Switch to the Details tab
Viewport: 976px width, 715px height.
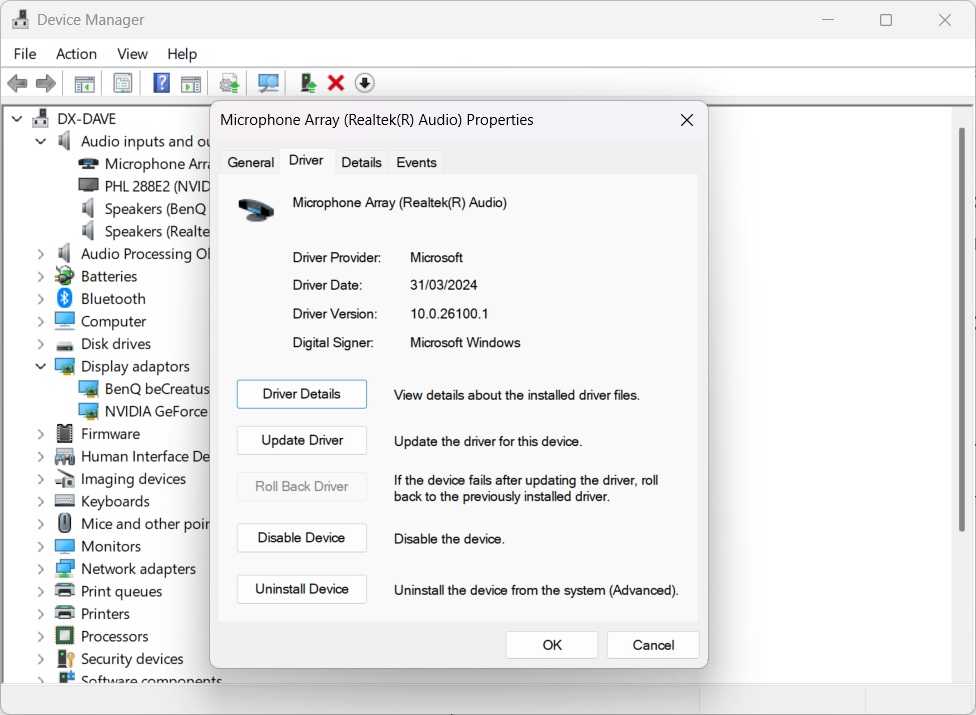tap(361, 162)
